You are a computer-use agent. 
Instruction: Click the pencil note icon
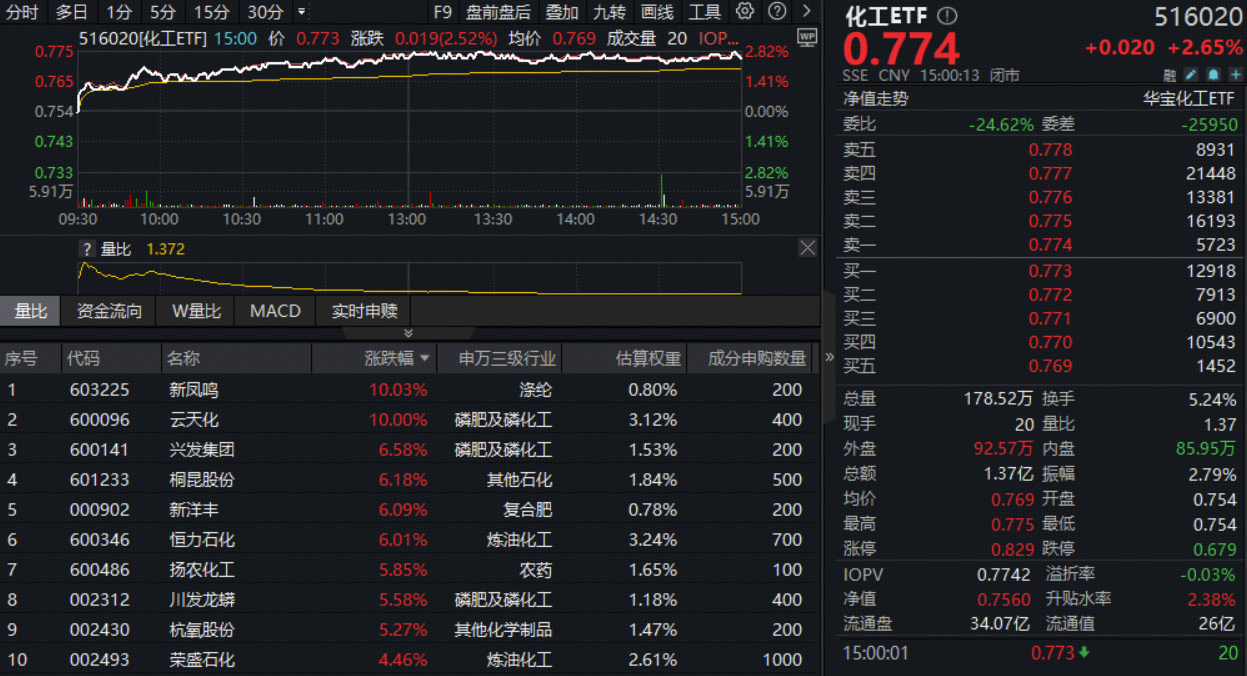pyautogui.click(x=1191, y=75)
